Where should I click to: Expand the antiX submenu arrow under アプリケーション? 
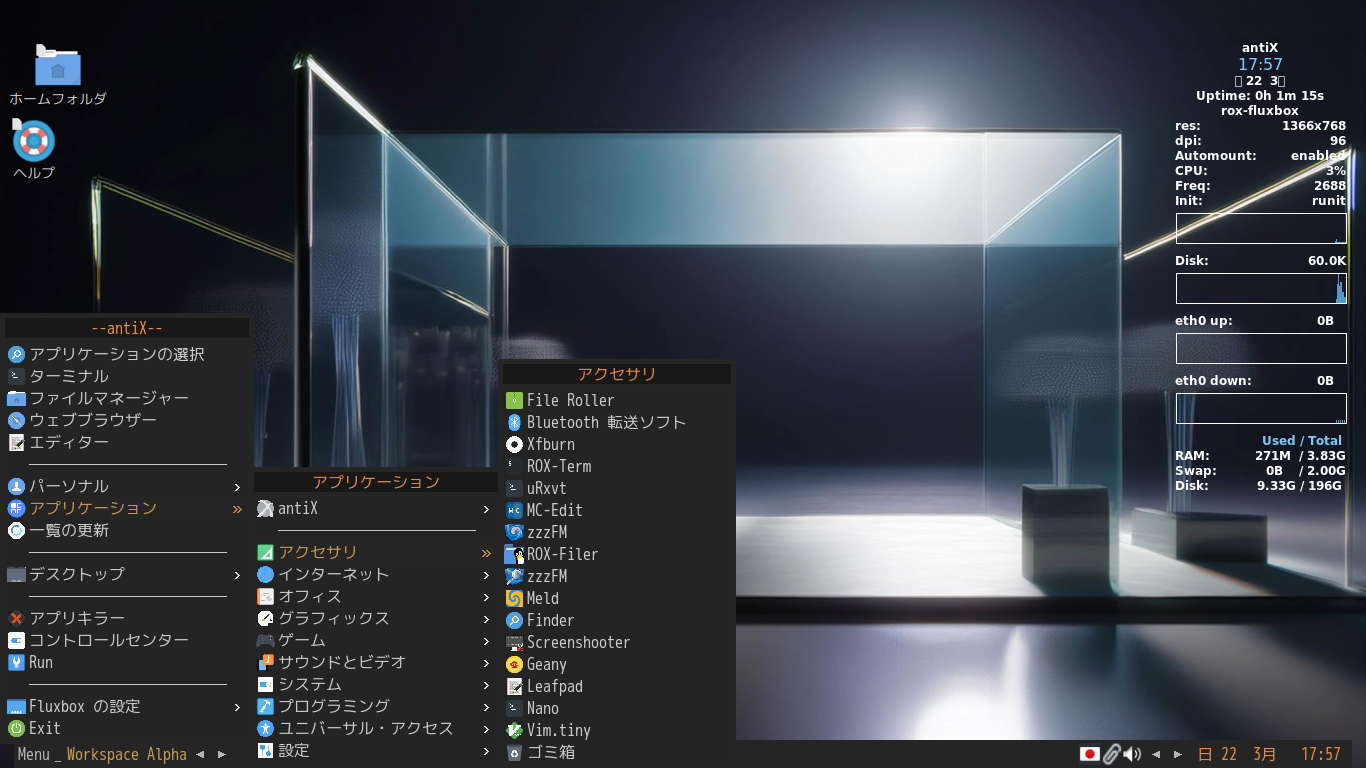tap(486, 509)
